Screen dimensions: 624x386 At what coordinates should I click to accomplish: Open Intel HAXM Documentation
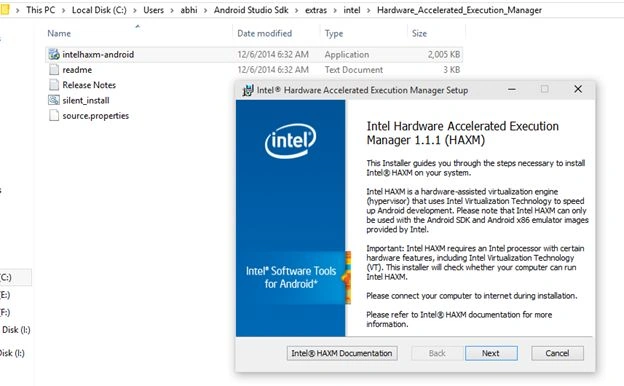point(342,353)
